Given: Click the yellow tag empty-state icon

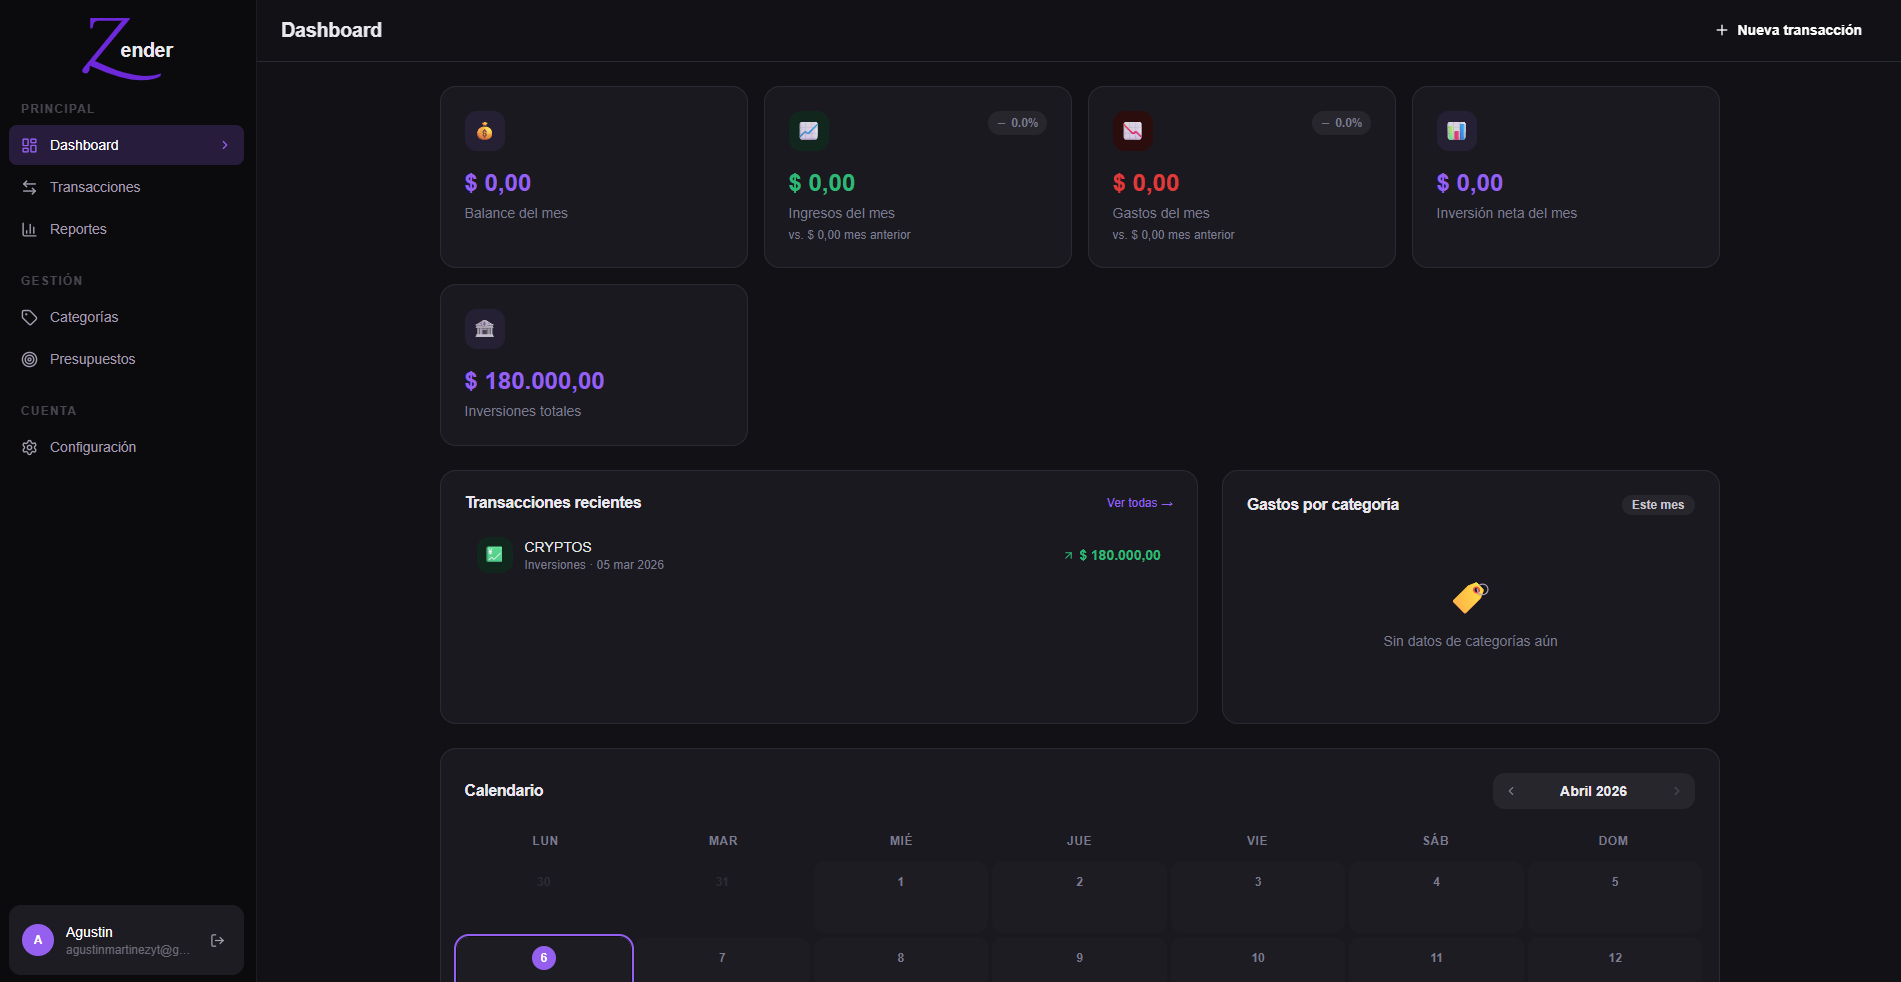Looking at the screenshot, I should coord(1470,597).
